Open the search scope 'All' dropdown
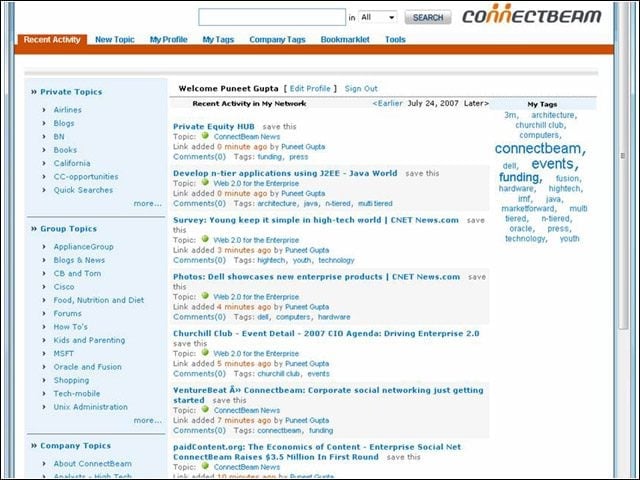This screenshot has height=480, width=640. [378, 18]
